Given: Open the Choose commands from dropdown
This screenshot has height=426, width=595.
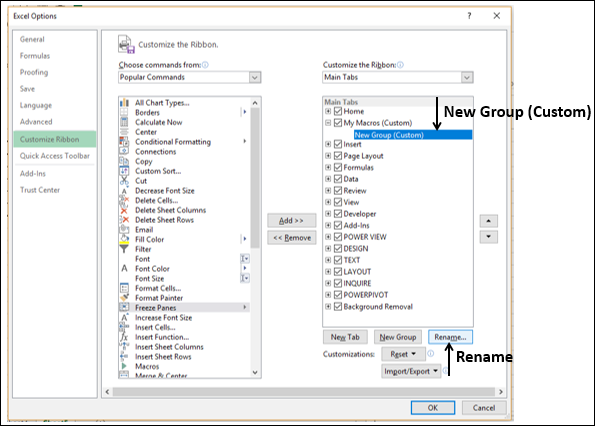Looking at the screenshot, I should (189, 77).
